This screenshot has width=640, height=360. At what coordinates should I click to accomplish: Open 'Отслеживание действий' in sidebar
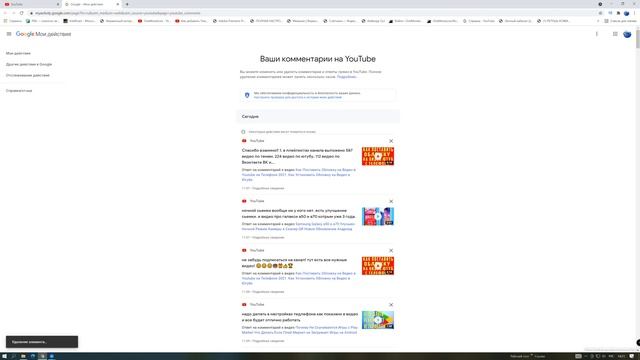[28, 76]
